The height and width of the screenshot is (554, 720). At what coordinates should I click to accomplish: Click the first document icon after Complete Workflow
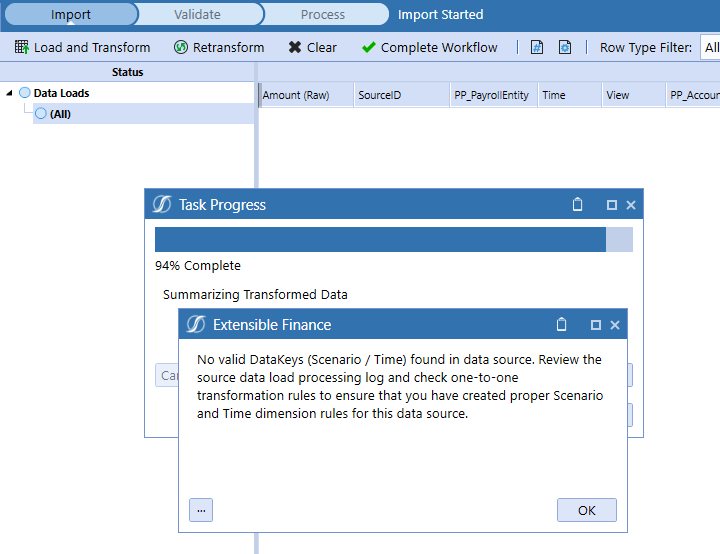click(537, 47)
